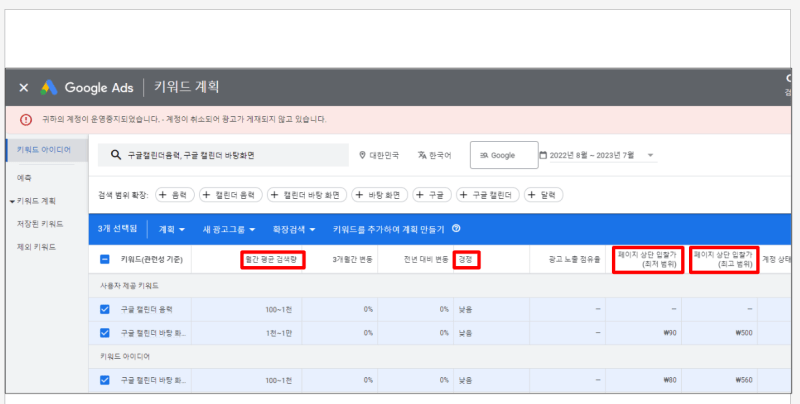Image resolution: width=800 pixels, height=404 pixels.
Task: Click 키워드를 추가하여 계획 만들기
Action: [x=388, y=230]
